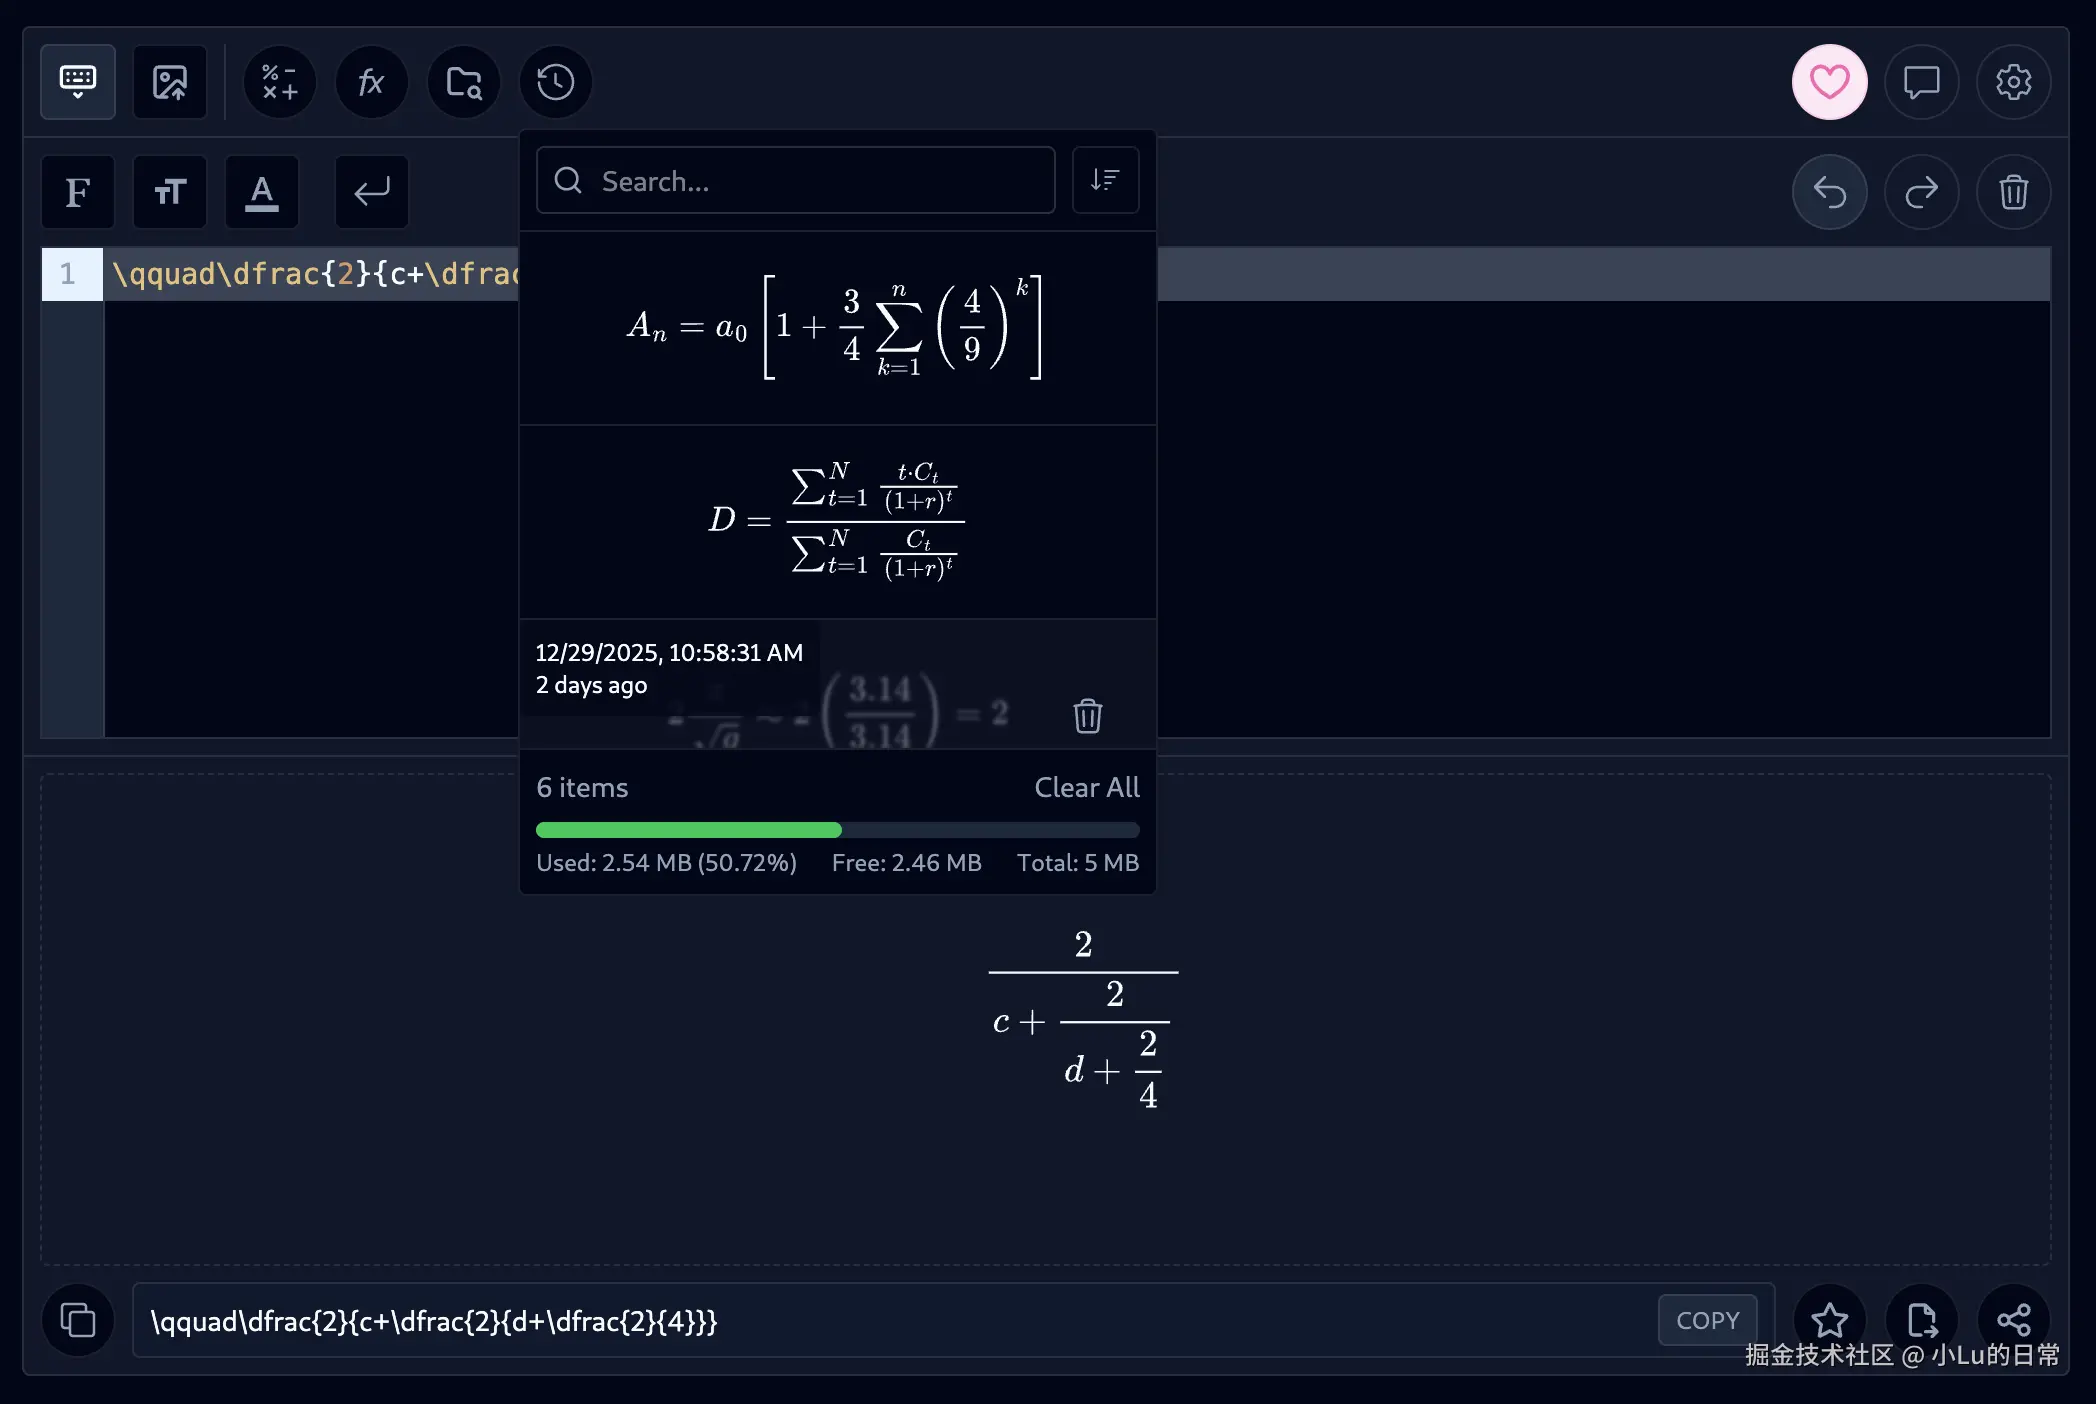Click Clear All history items
This screenshot has width=2096, height=1404.
click(1086, 788)
